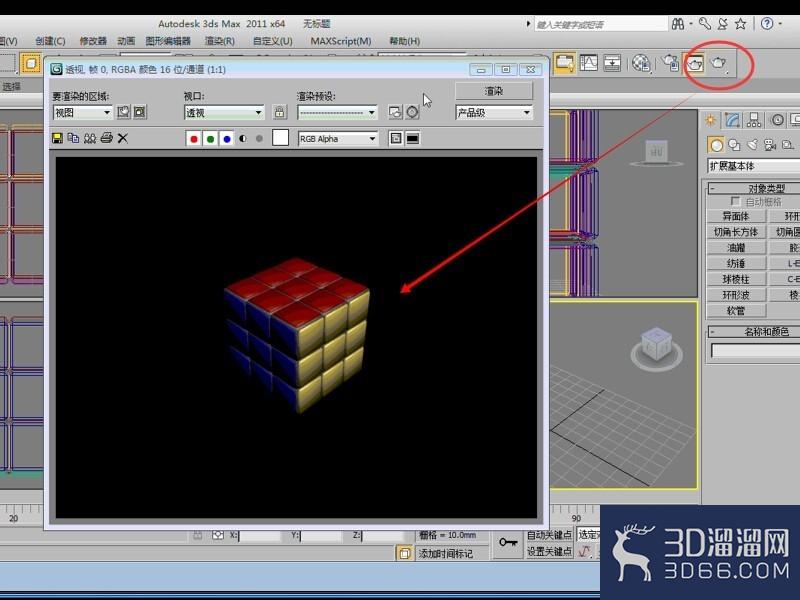Open the MAXScript(M) menu

(341, 41)
